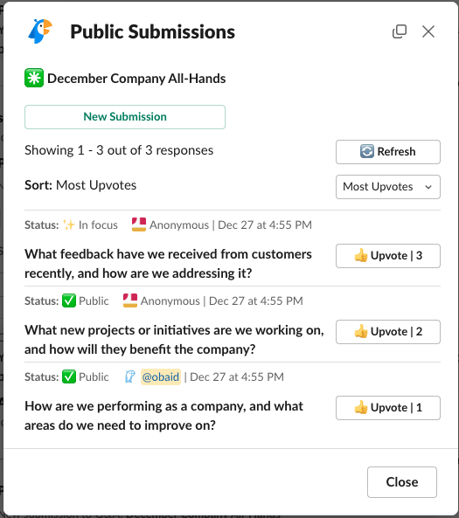The height and width of the screenshot is (518, 459).
Task: Upvote the company performance question
Action: 388,408
